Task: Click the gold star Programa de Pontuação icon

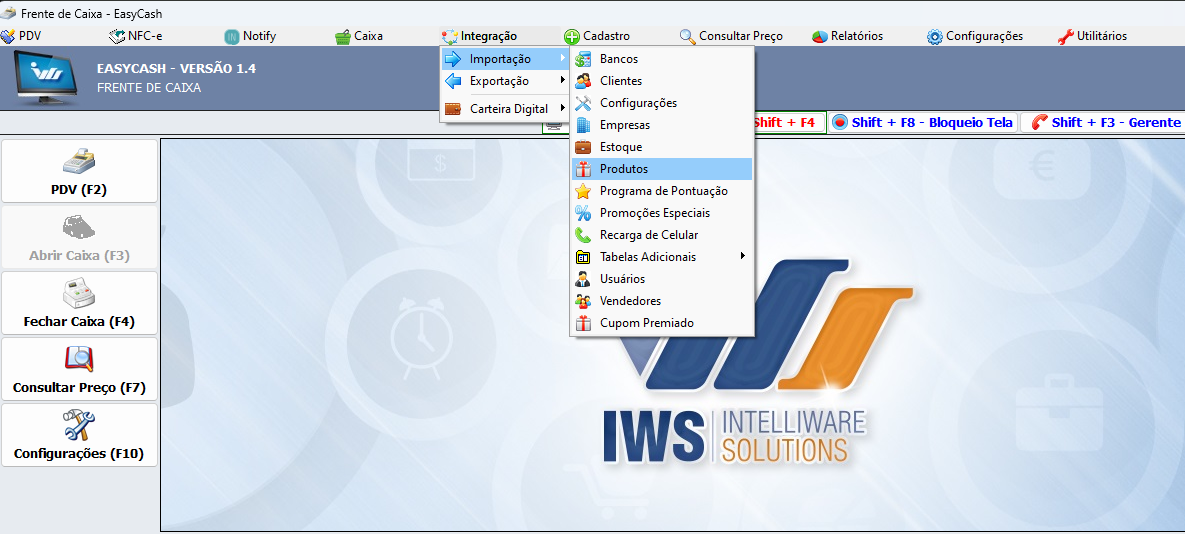Action: (x=583, y=191)
